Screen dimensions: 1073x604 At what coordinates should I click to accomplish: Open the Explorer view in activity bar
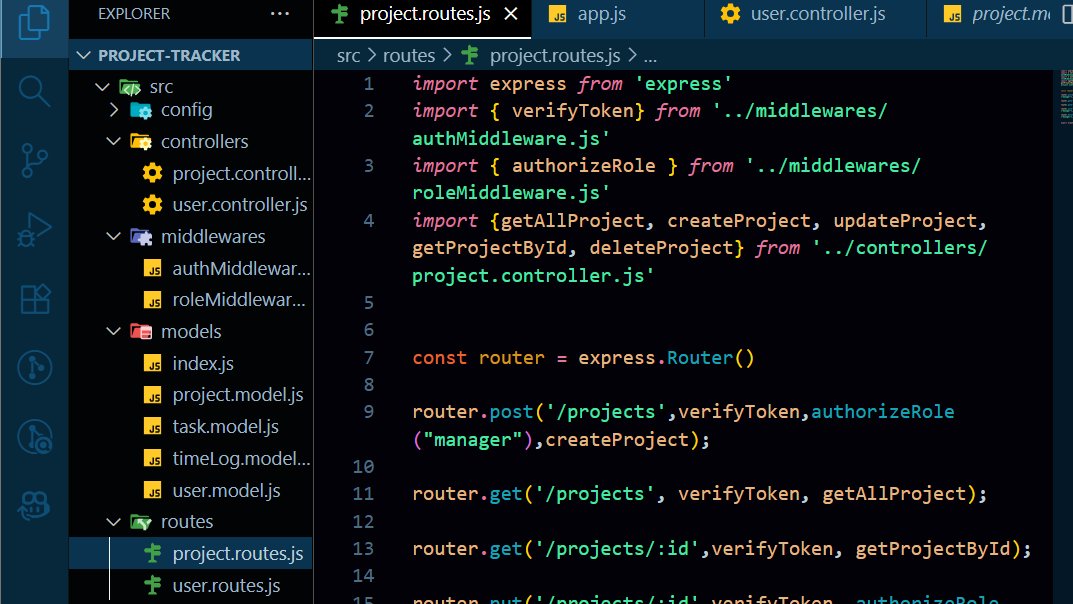coord(34,22)
